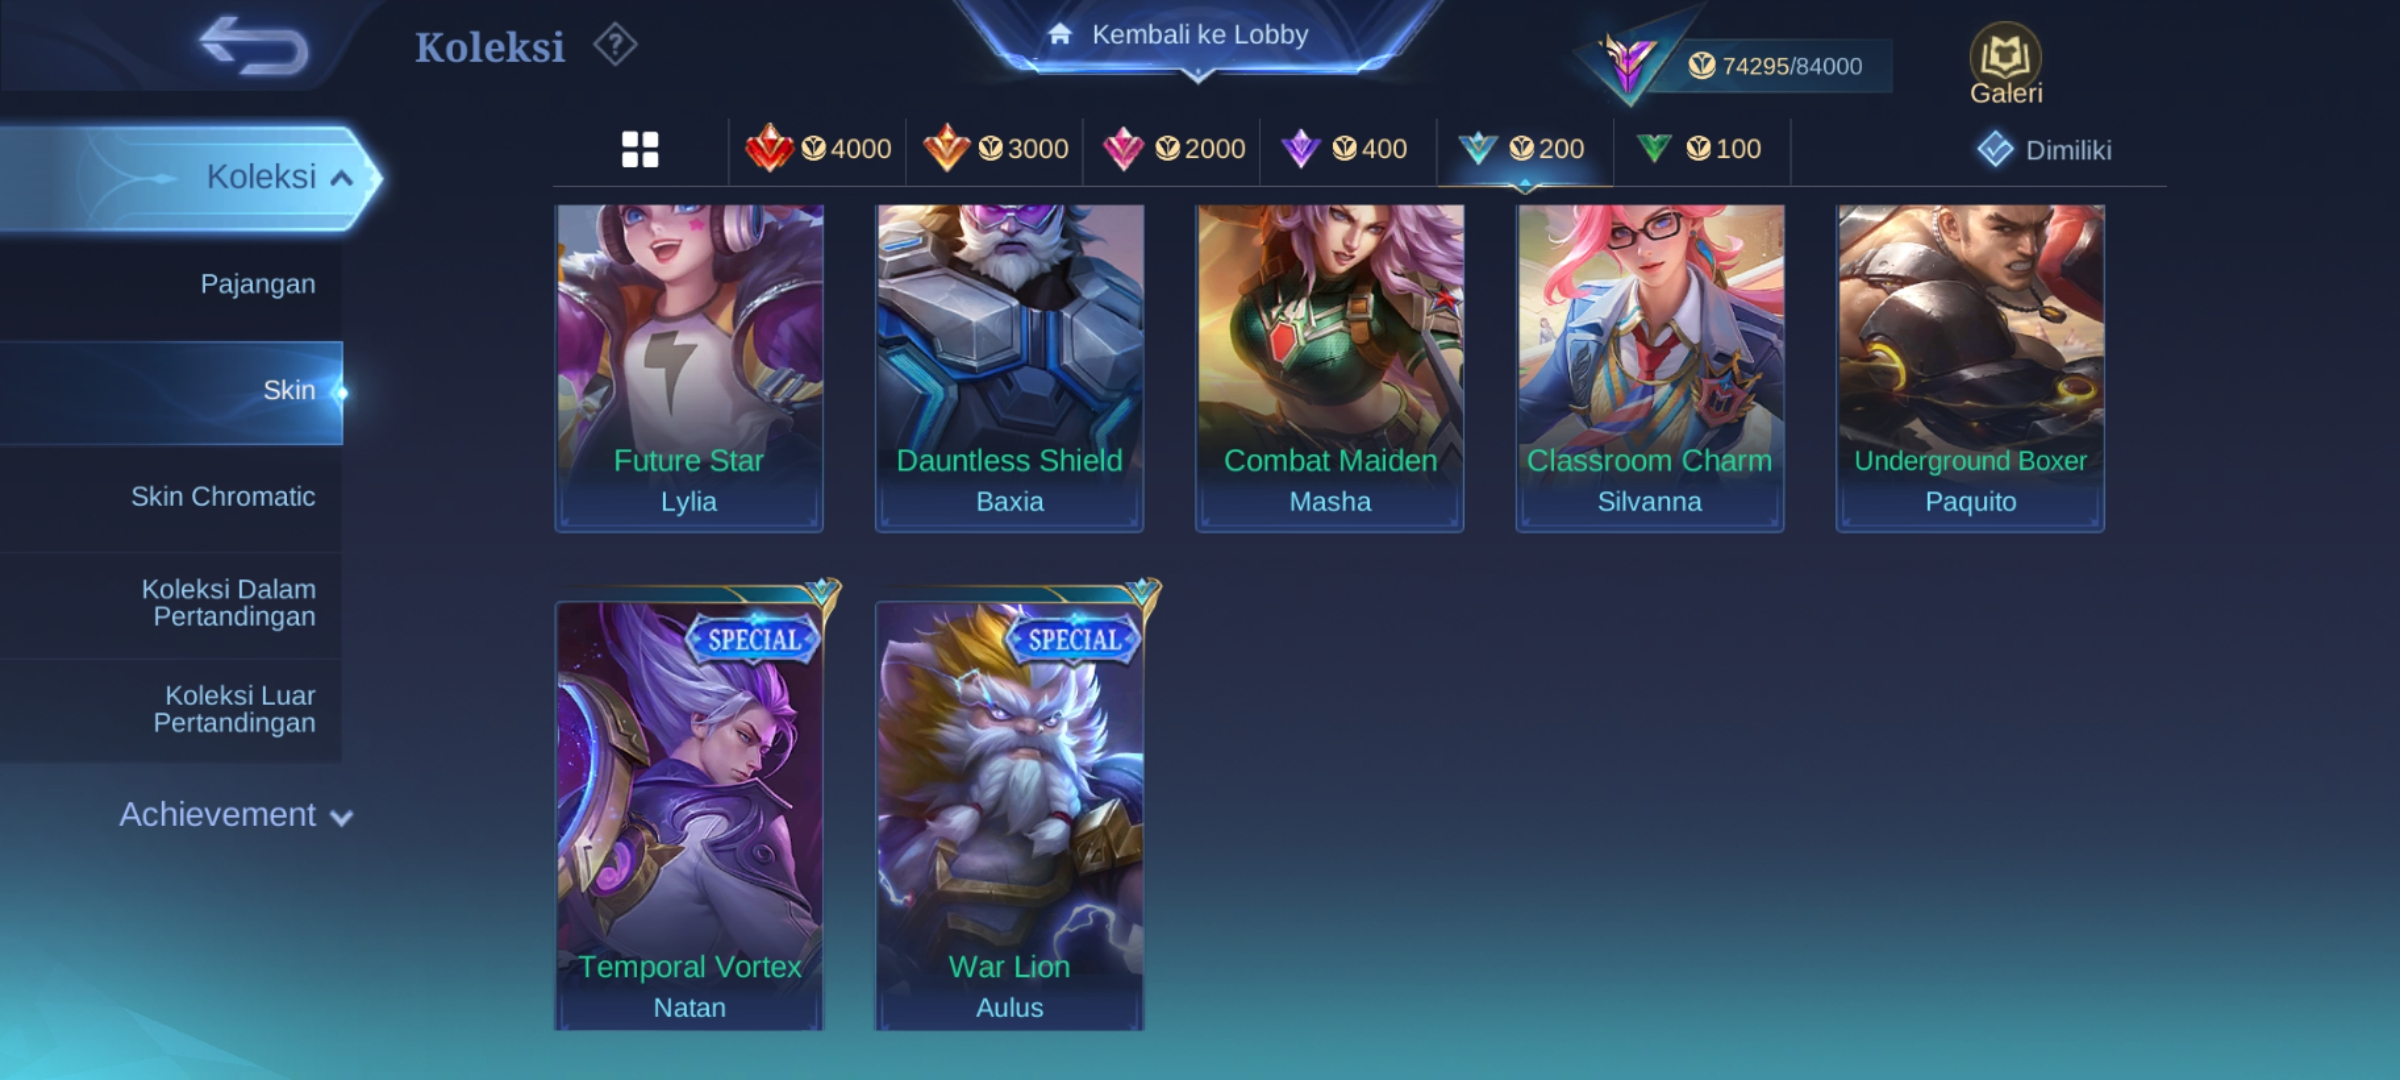Filter by pink 2000-point gem tier

pyautogui.click(x=1172, y=150)
